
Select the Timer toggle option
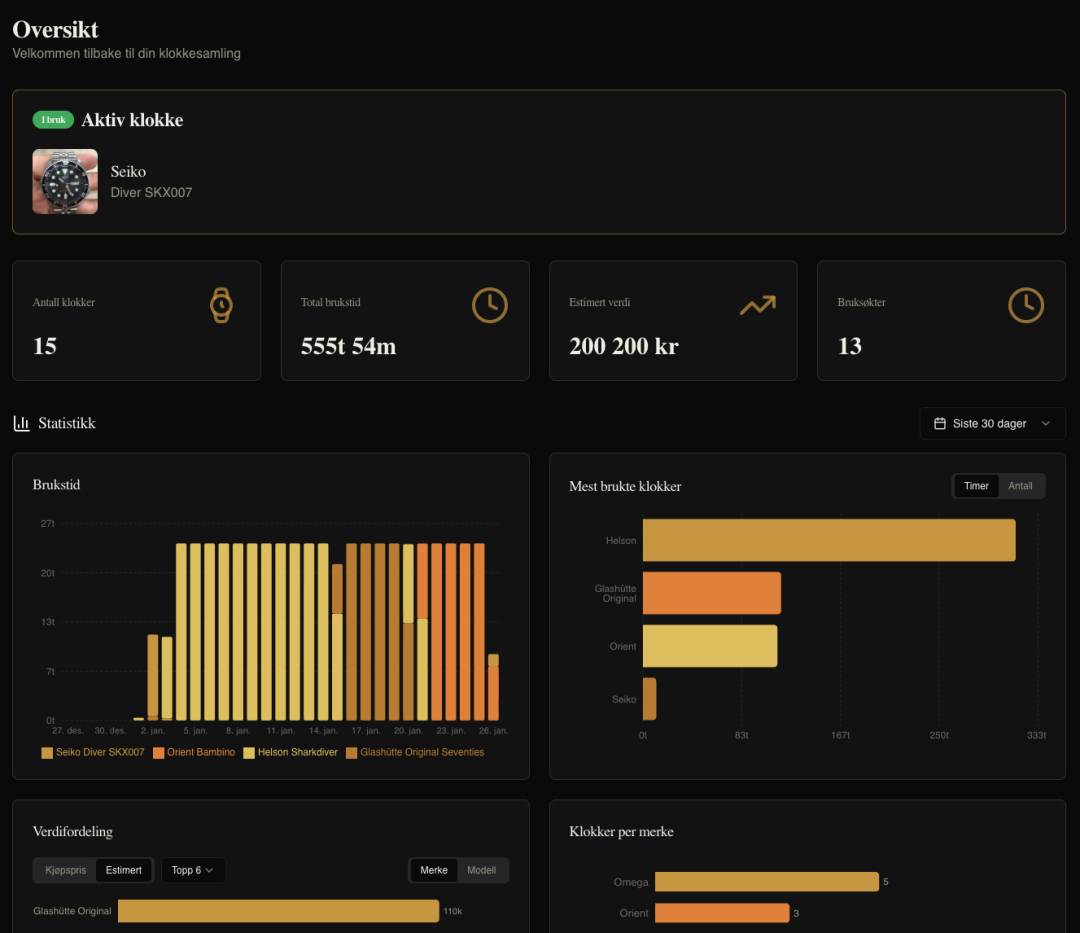click(x=976, y=486)
